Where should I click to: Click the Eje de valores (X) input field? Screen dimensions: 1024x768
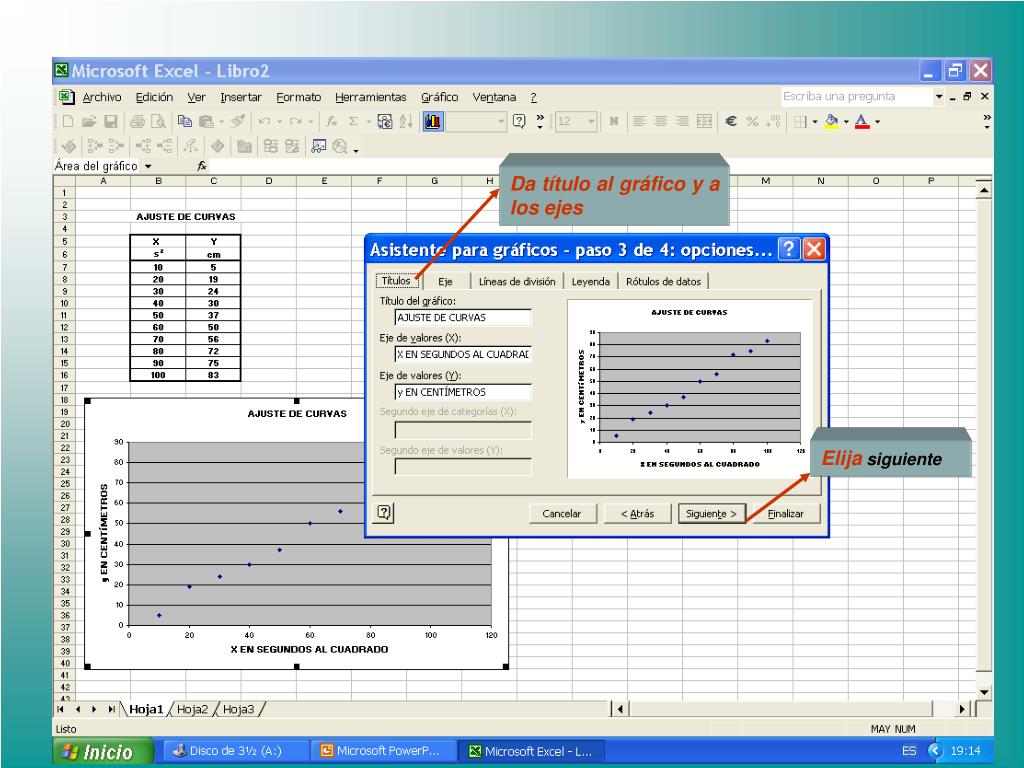pyautogui.click(x=463, y=355)
